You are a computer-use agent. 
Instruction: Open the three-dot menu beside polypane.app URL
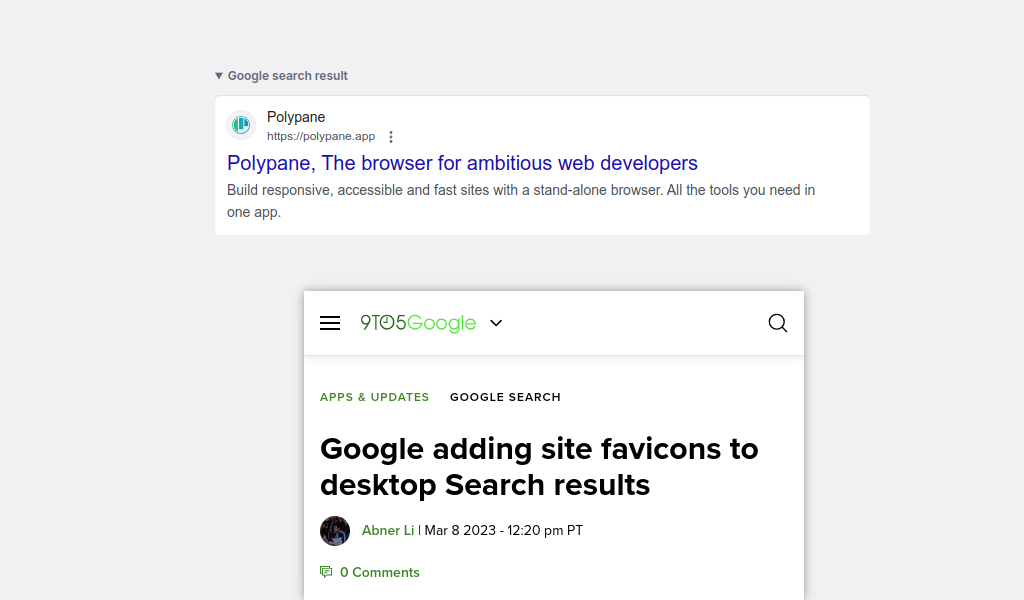click(x=391, y=136)
